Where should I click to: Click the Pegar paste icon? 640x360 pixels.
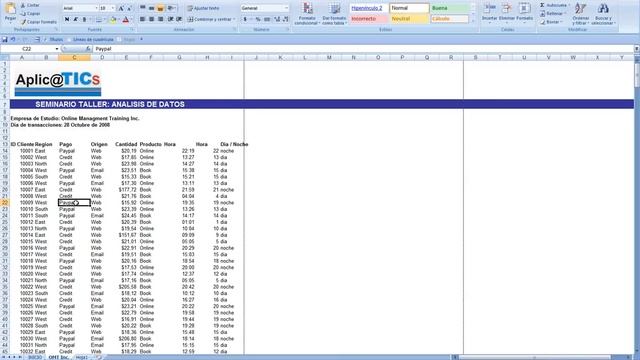[10, 9]
